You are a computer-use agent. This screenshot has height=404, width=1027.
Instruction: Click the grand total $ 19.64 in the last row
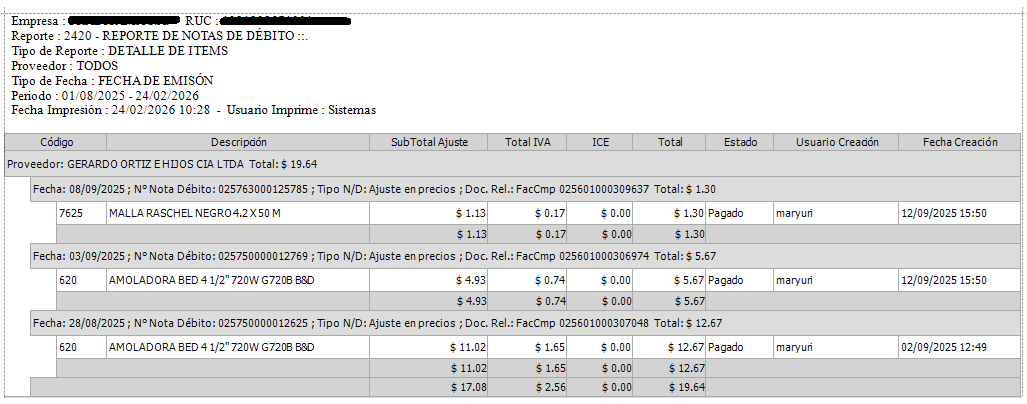pos(686,386)
